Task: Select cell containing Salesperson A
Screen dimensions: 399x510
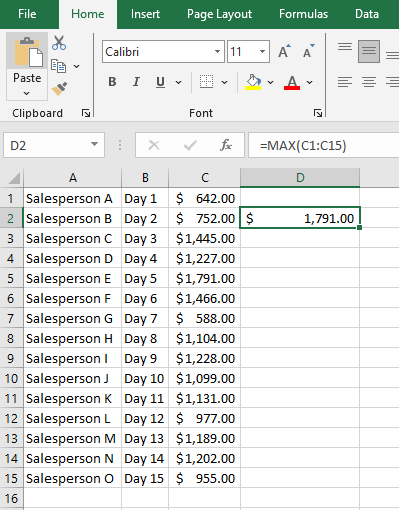Action: pos(73,199)
